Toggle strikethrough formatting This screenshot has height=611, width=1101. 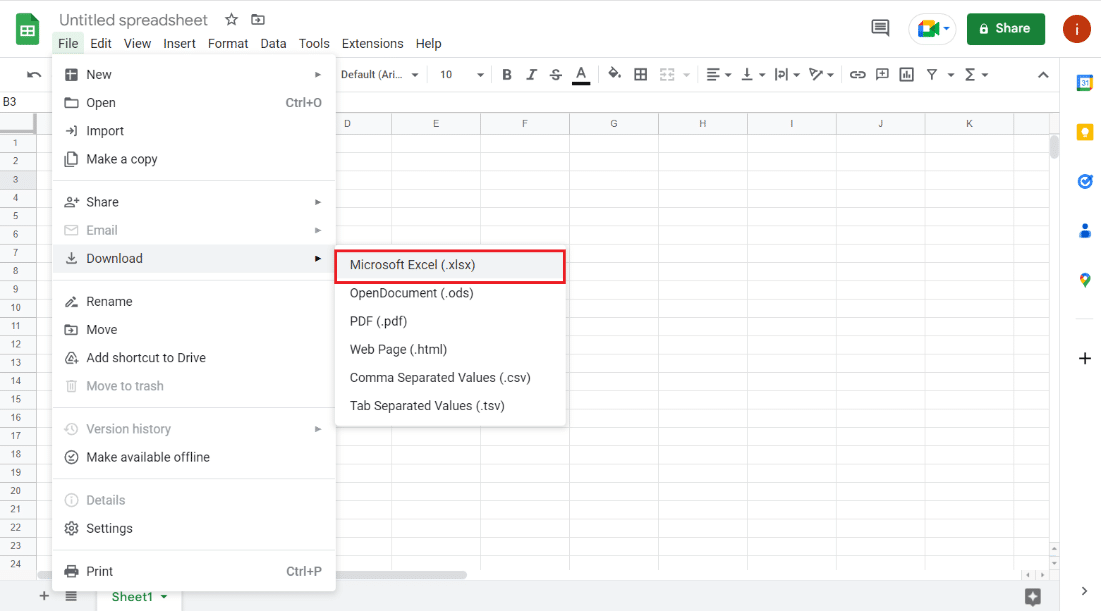coord(555,74)
